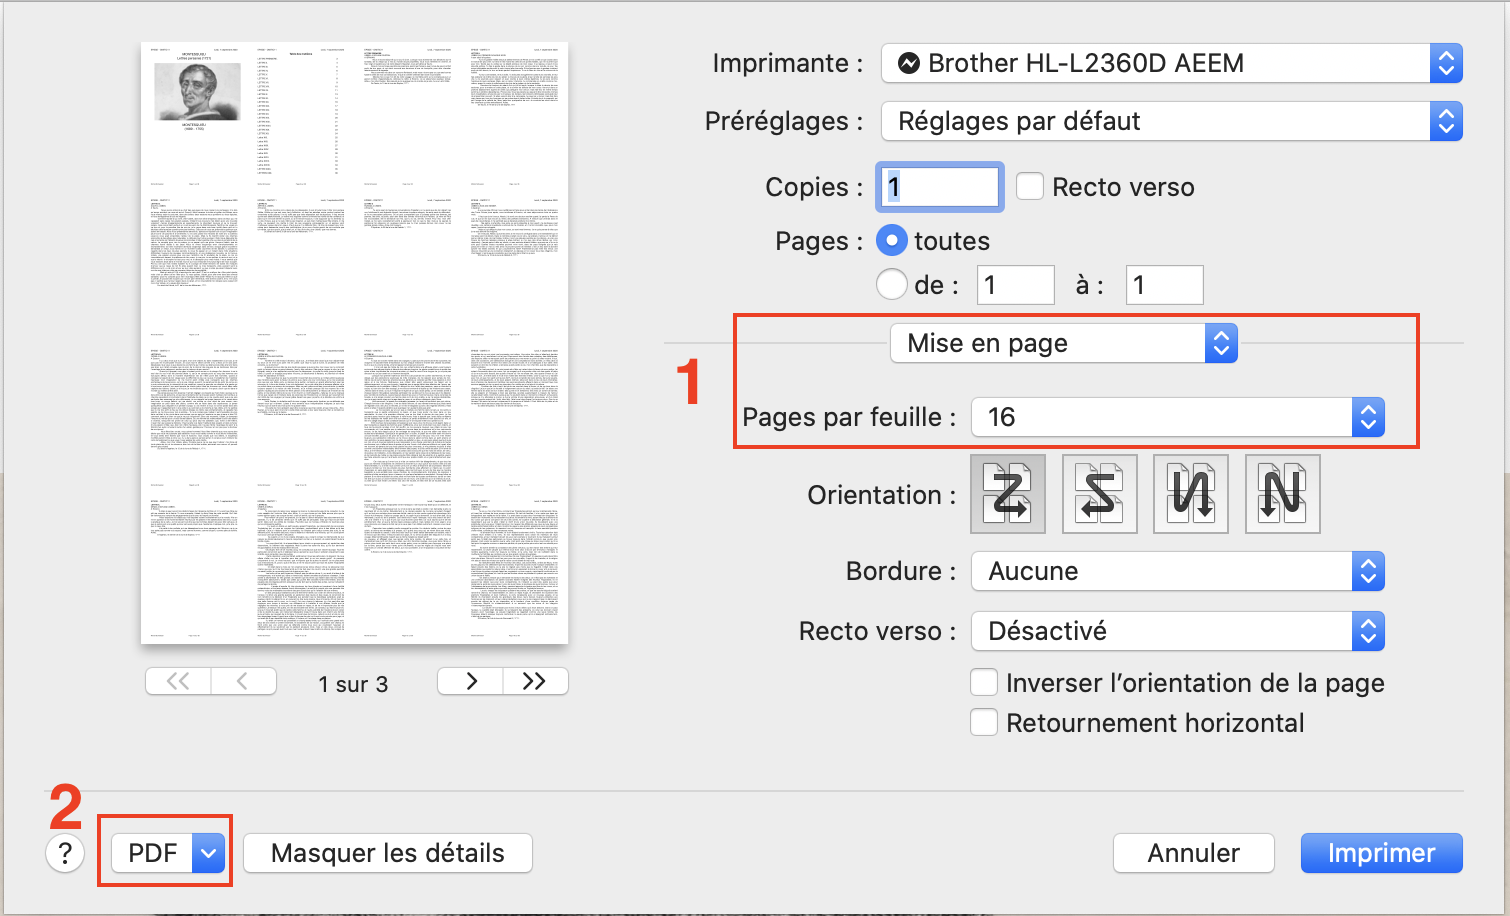Select the S-pattern right-to-left layout direction icon
The height and width of the screenshot is (916, 1510).
(1099, 494)
